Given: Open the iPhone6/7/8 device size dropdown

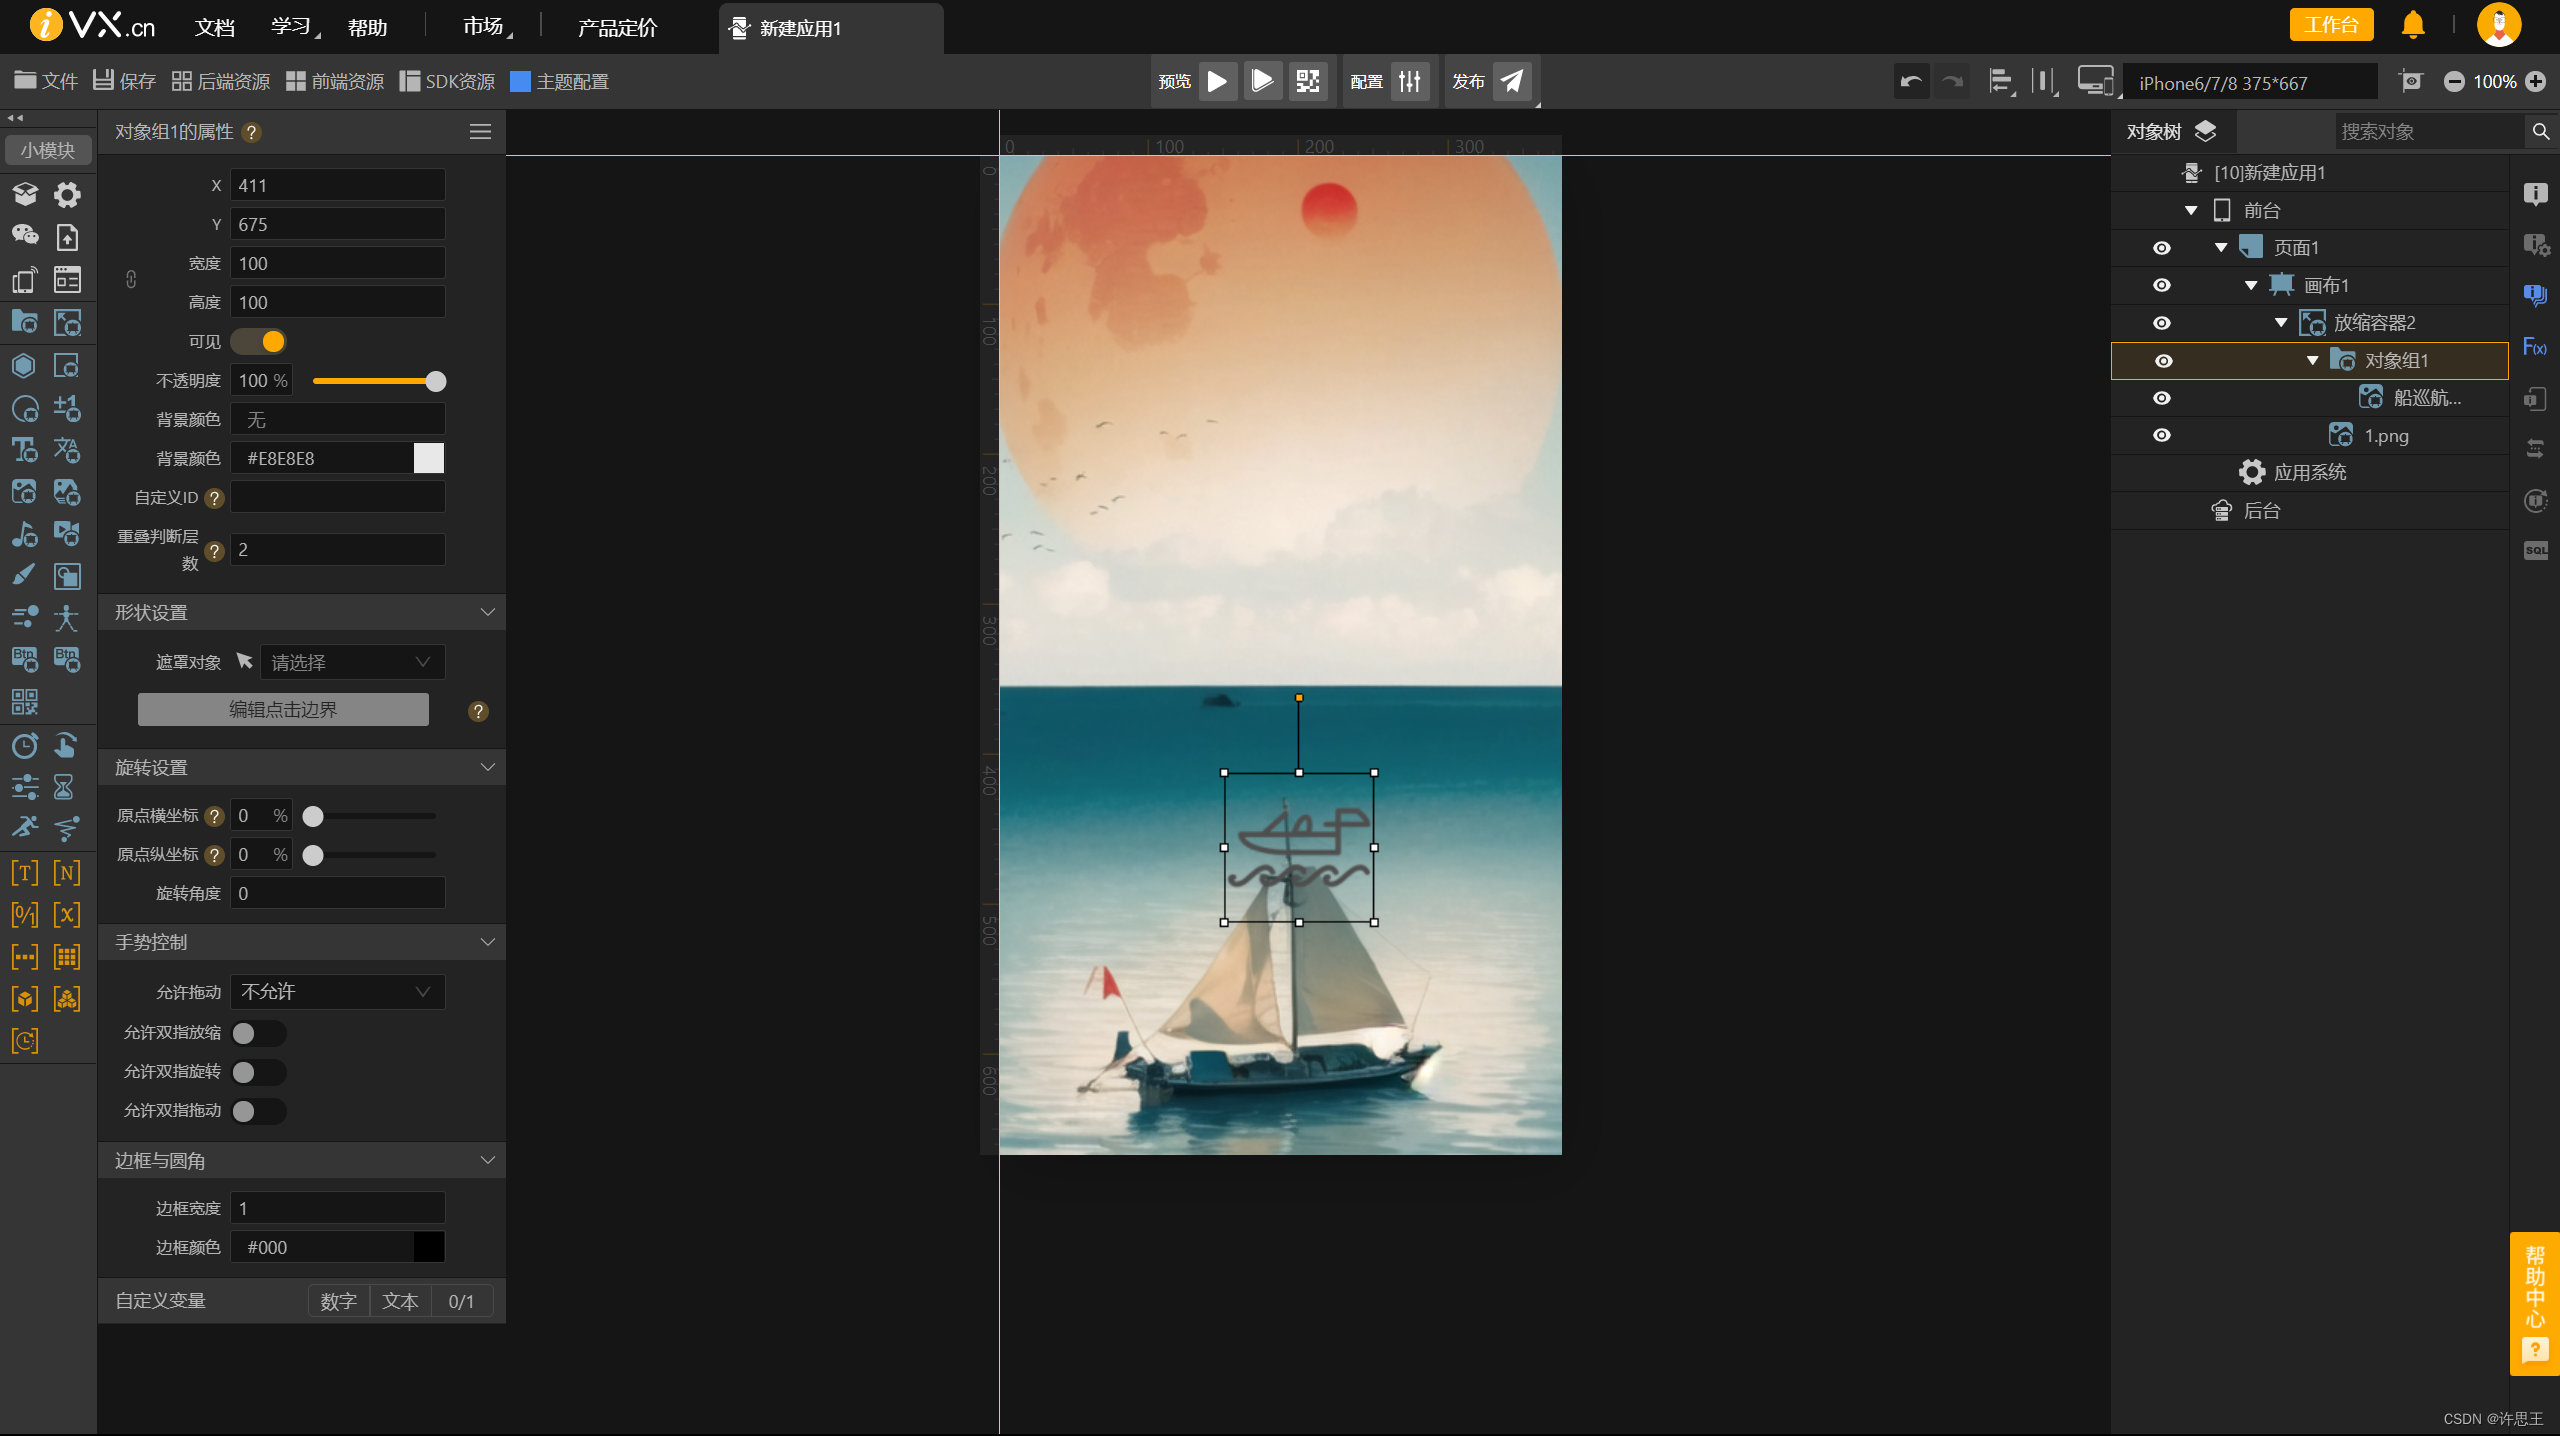Looking at the screenshot, I should pyautogui.click(x=2252, y=82).
